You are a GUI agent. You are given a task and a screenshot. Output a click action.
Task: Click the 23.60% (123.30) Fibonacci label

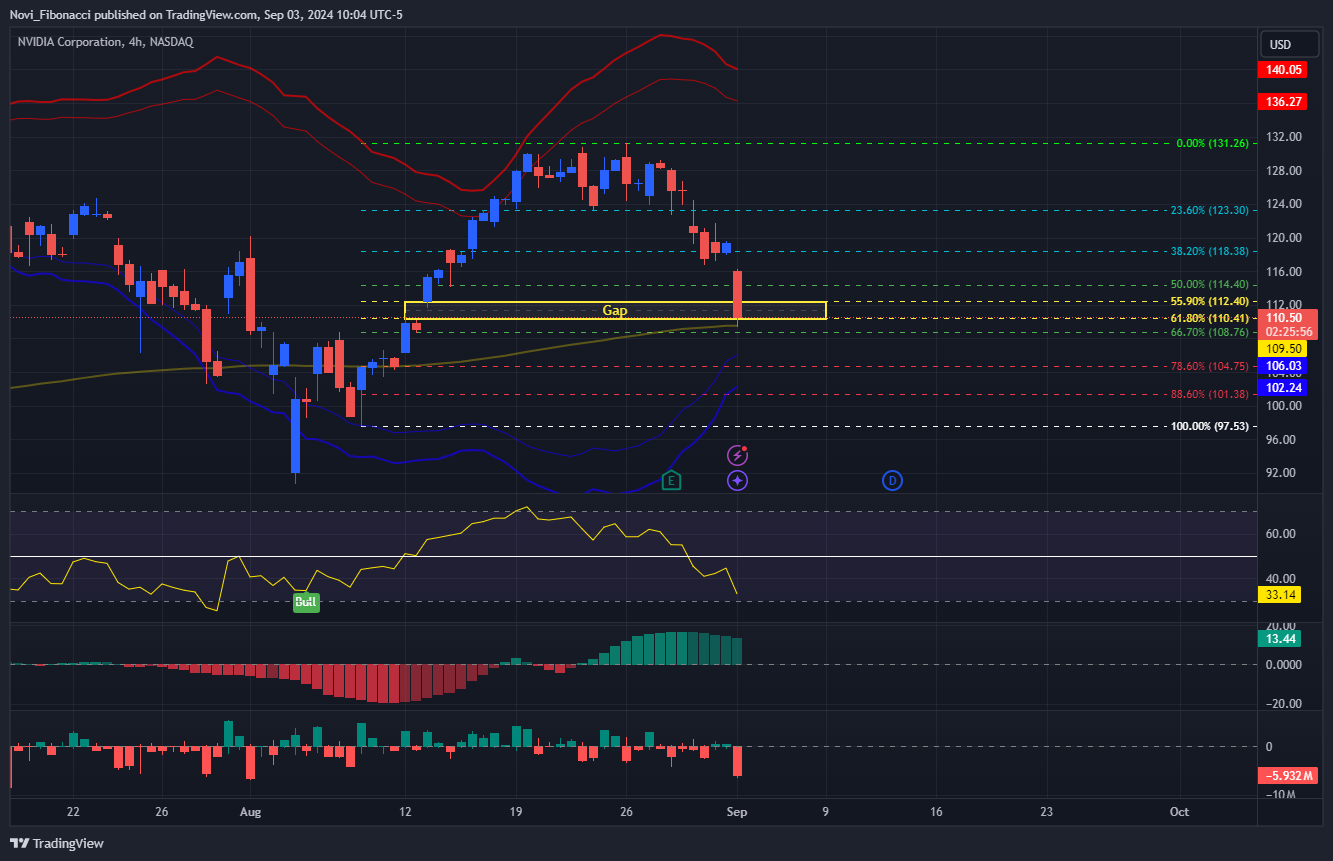[1209, 210]
